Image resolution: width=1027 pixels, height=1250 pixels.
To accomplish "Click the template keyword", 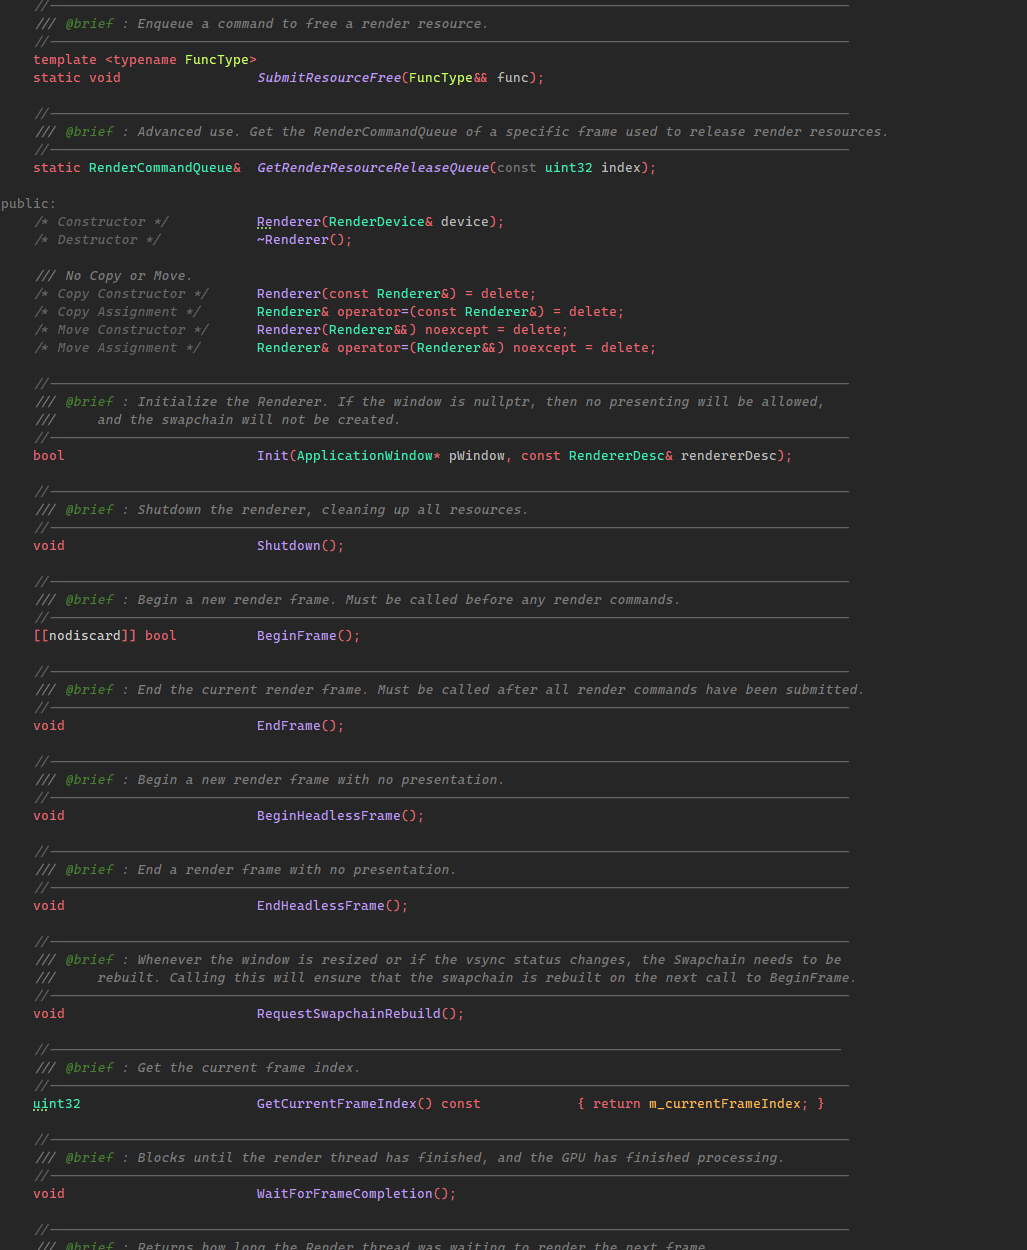I will click(64, 60).
